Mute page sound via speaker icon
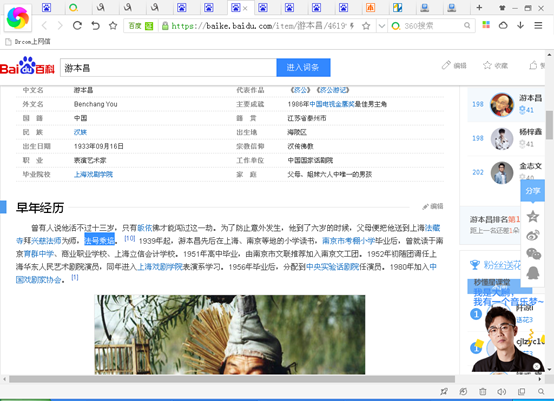 (501, 391)
